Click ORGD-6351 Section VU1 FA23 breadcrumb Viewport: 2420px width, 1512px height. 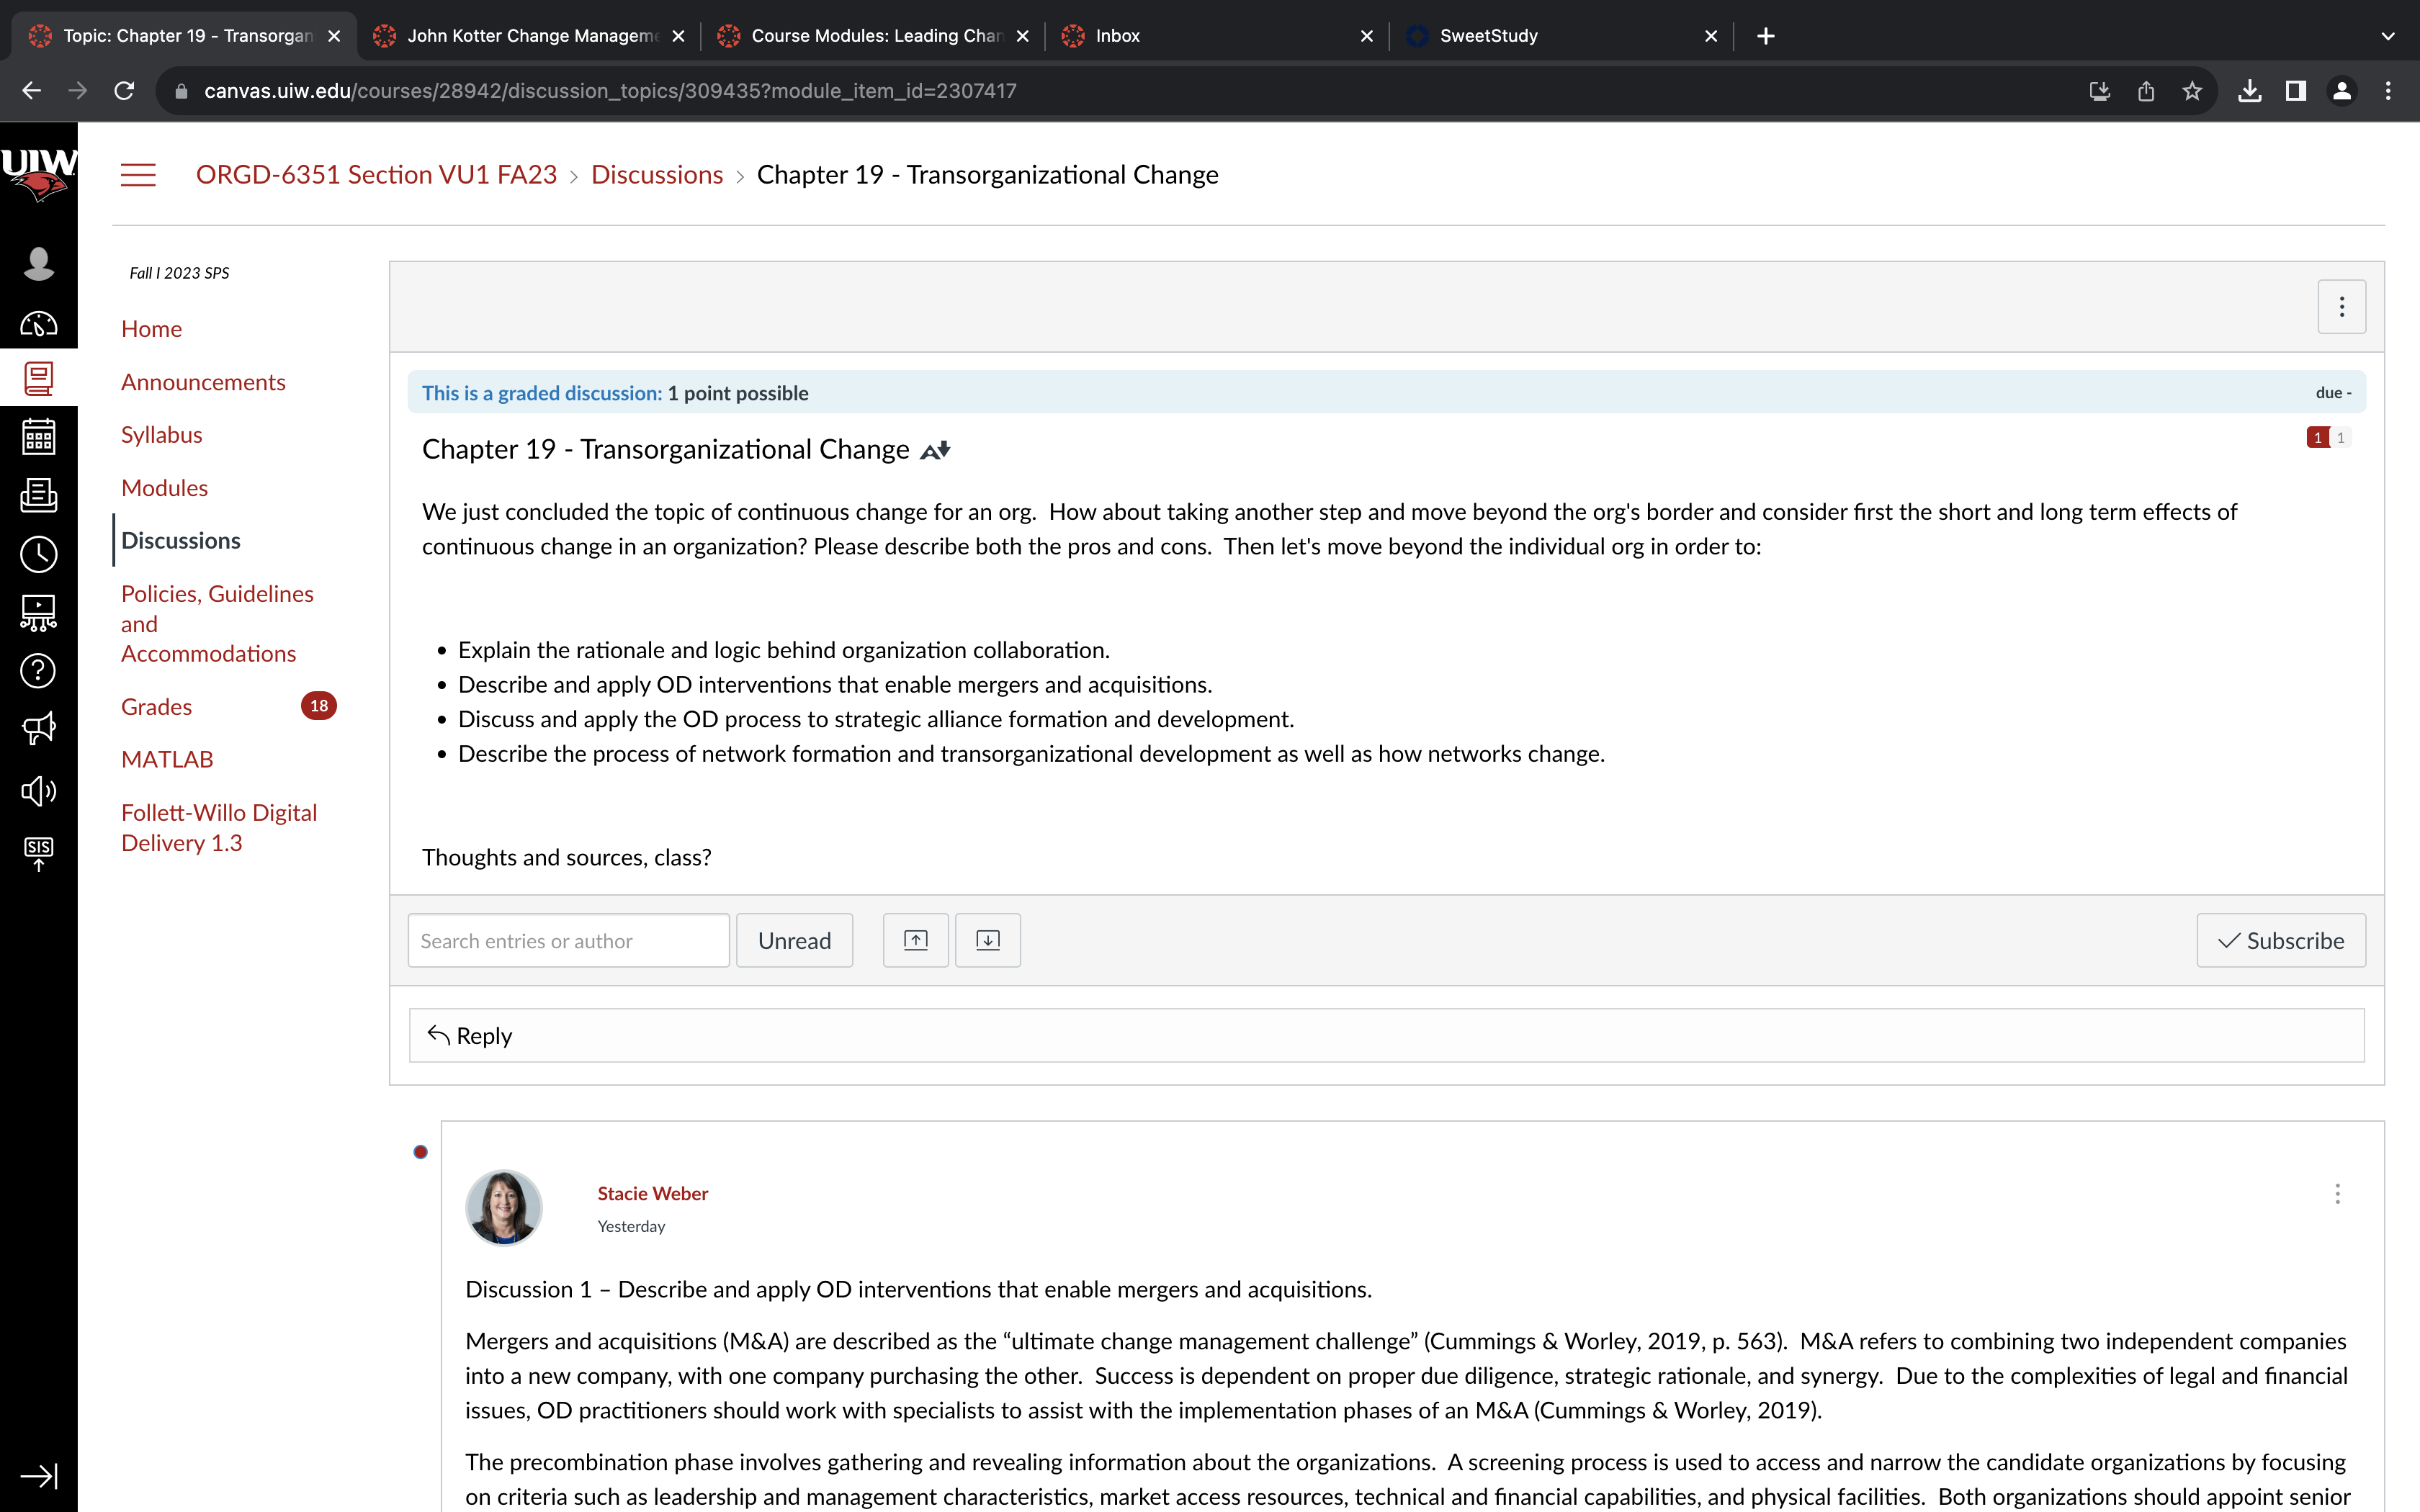tap(376, 175)
